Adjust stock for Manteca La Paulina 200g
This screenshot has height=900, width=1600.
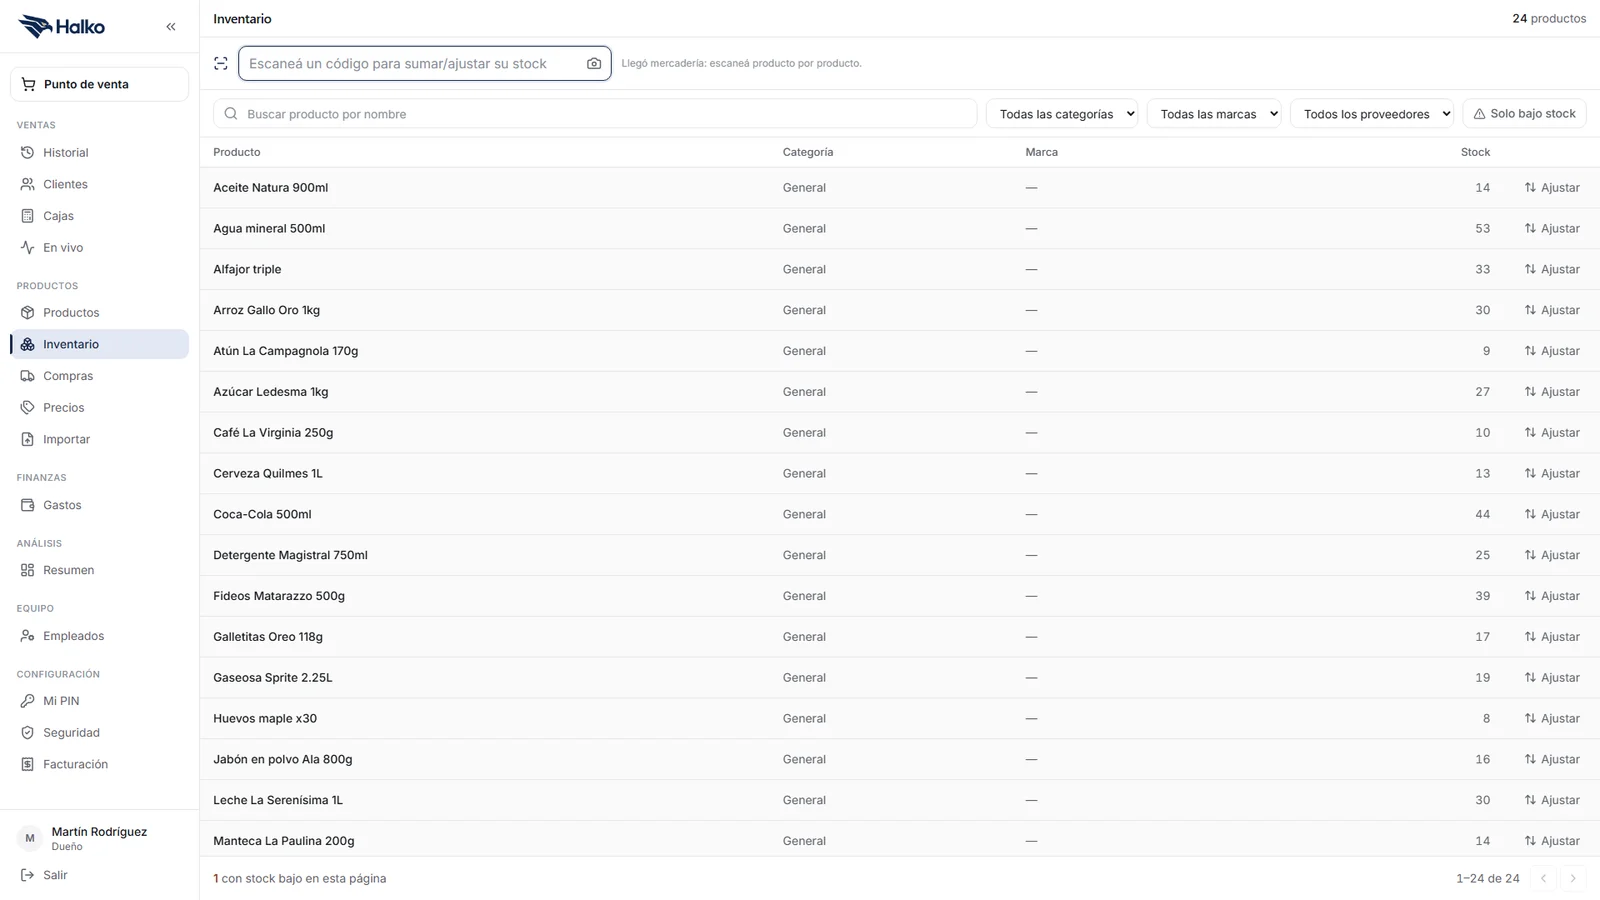(x=1552, y=841)
